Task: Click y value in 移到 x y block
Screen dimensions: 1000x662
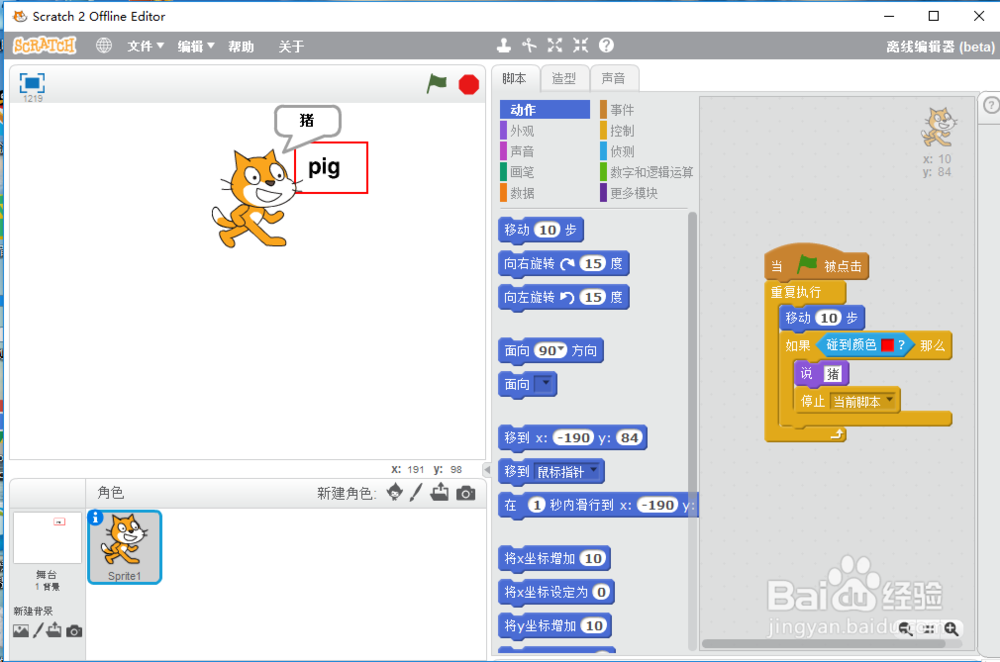Action: point(629,438)
